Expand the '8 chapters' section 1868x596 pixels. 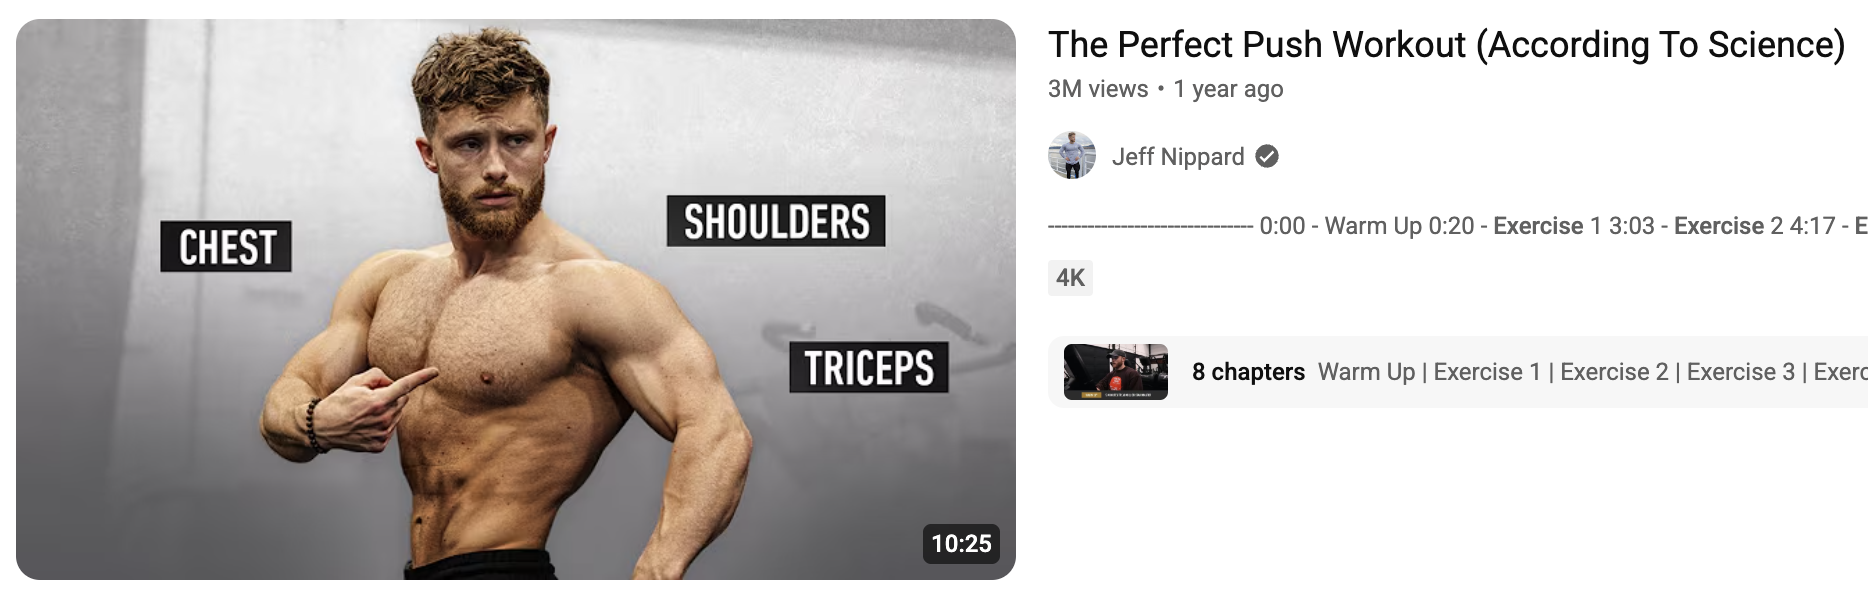tap(1248, 372)
